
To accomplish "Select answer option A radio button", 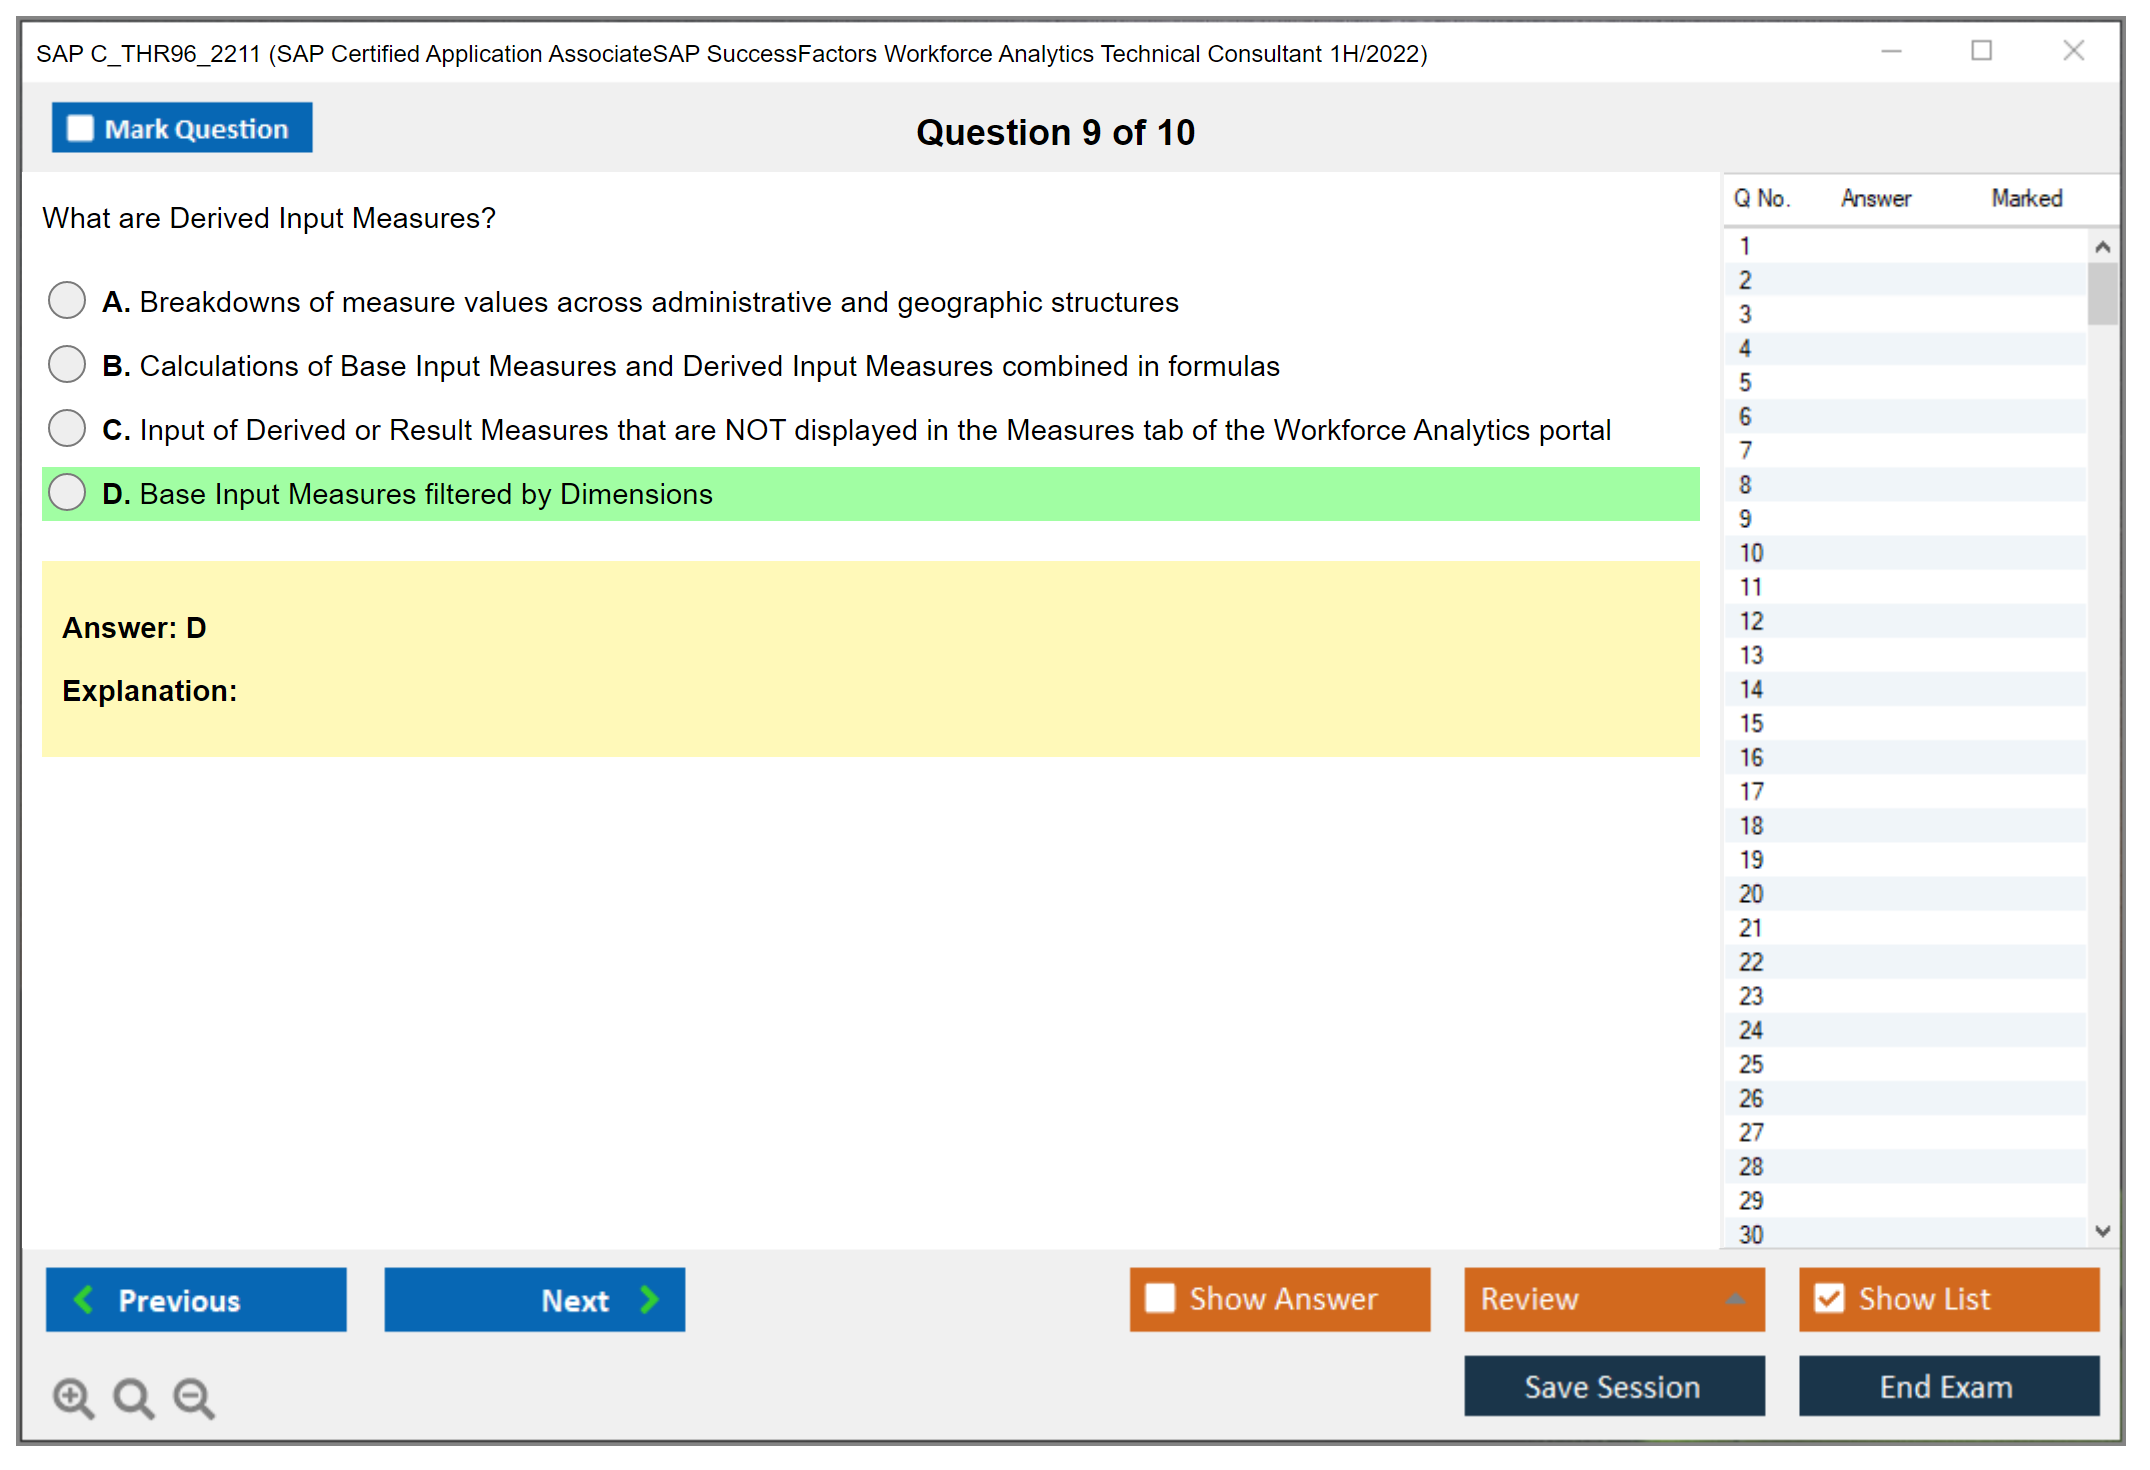I will pos(67,300).
